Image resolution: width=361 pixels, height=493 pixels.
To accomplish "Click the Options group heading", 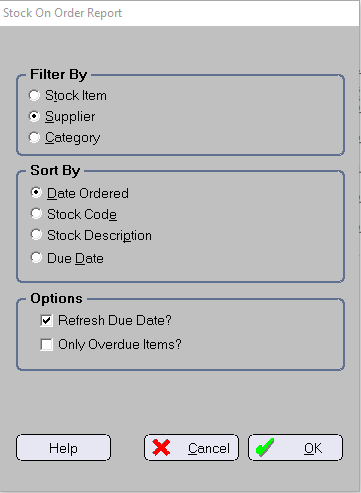I will (56, 298).
